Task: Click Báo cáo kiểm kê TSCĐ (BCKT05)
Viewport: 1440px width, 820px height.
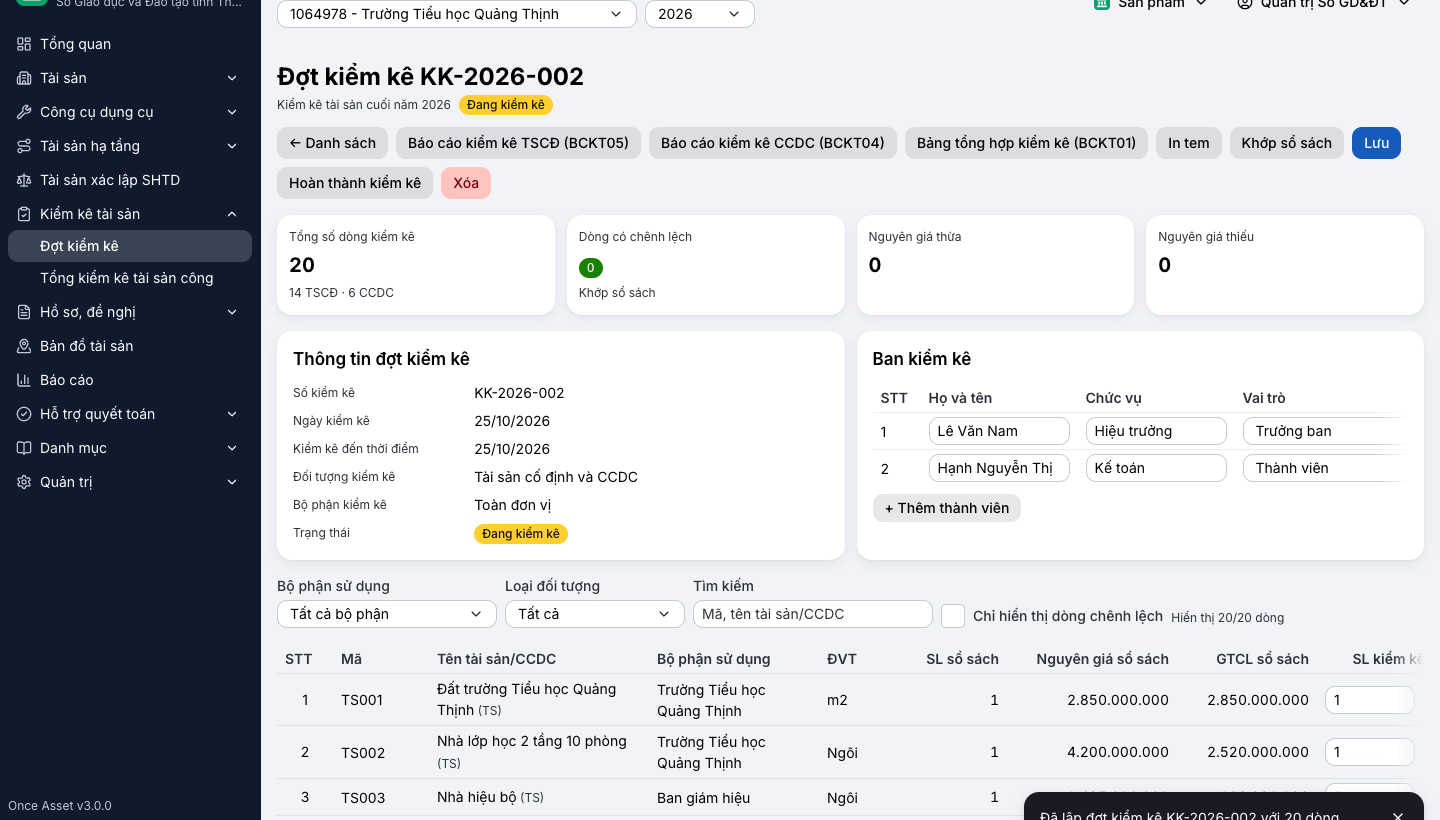Action: click(518, 143)
